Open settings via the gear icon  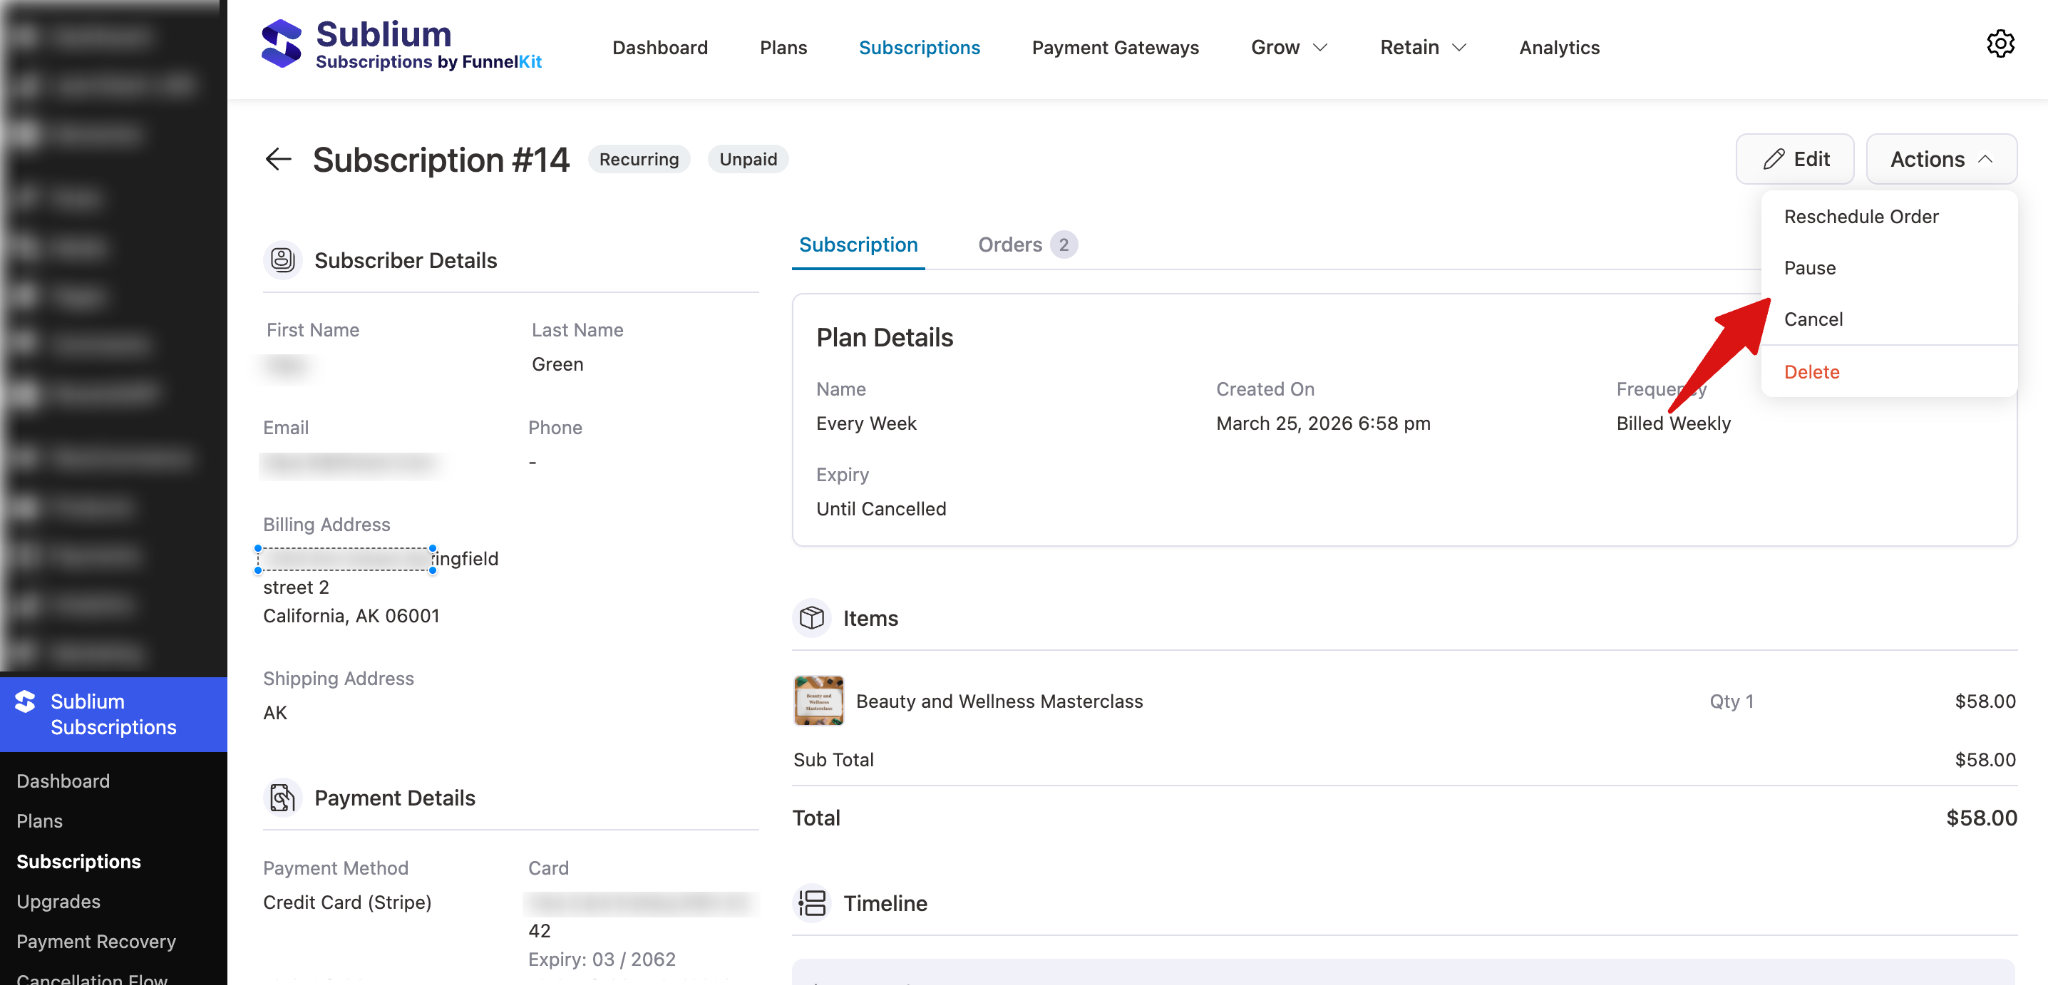pyautogui.click(x=1999, y=43)
